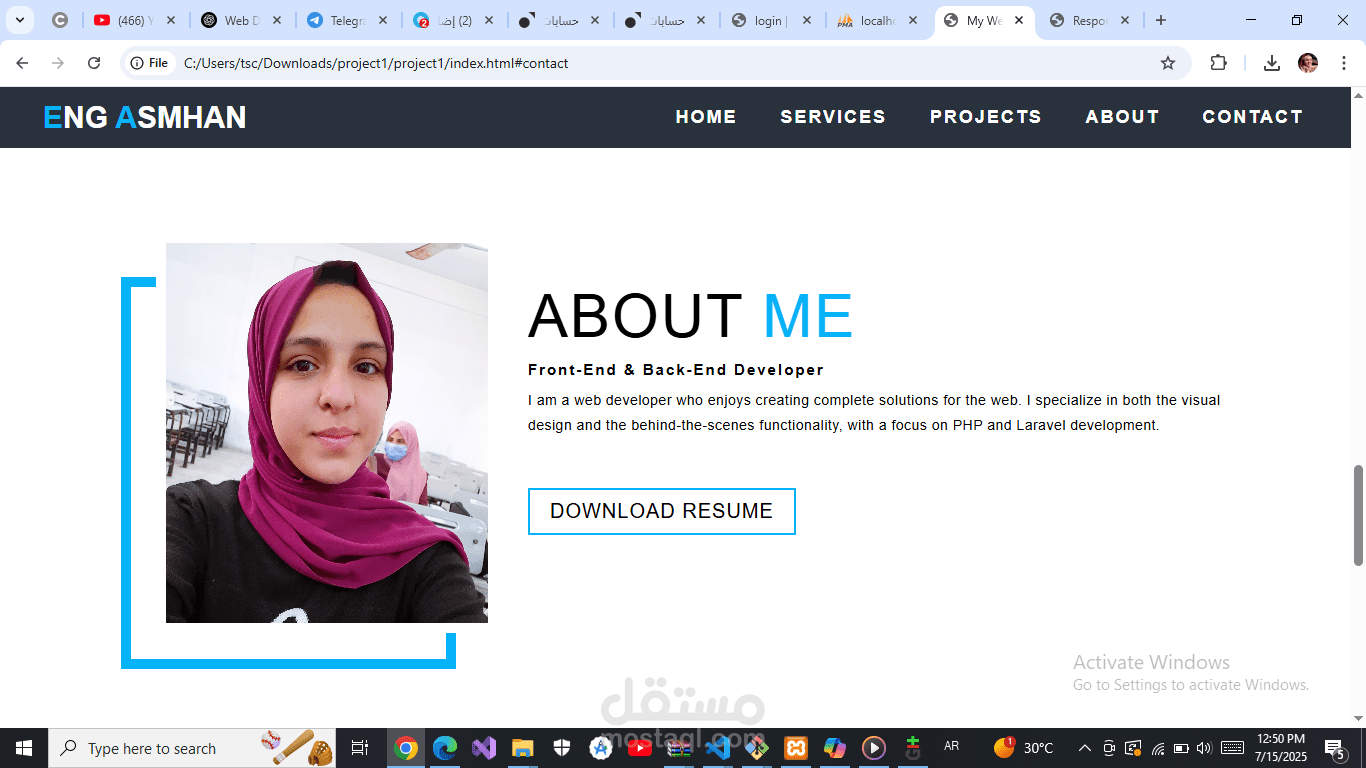The width and height of the screenshot is (1366, 768).
Task: Open a new browser tab
Action: (1161, 20)
